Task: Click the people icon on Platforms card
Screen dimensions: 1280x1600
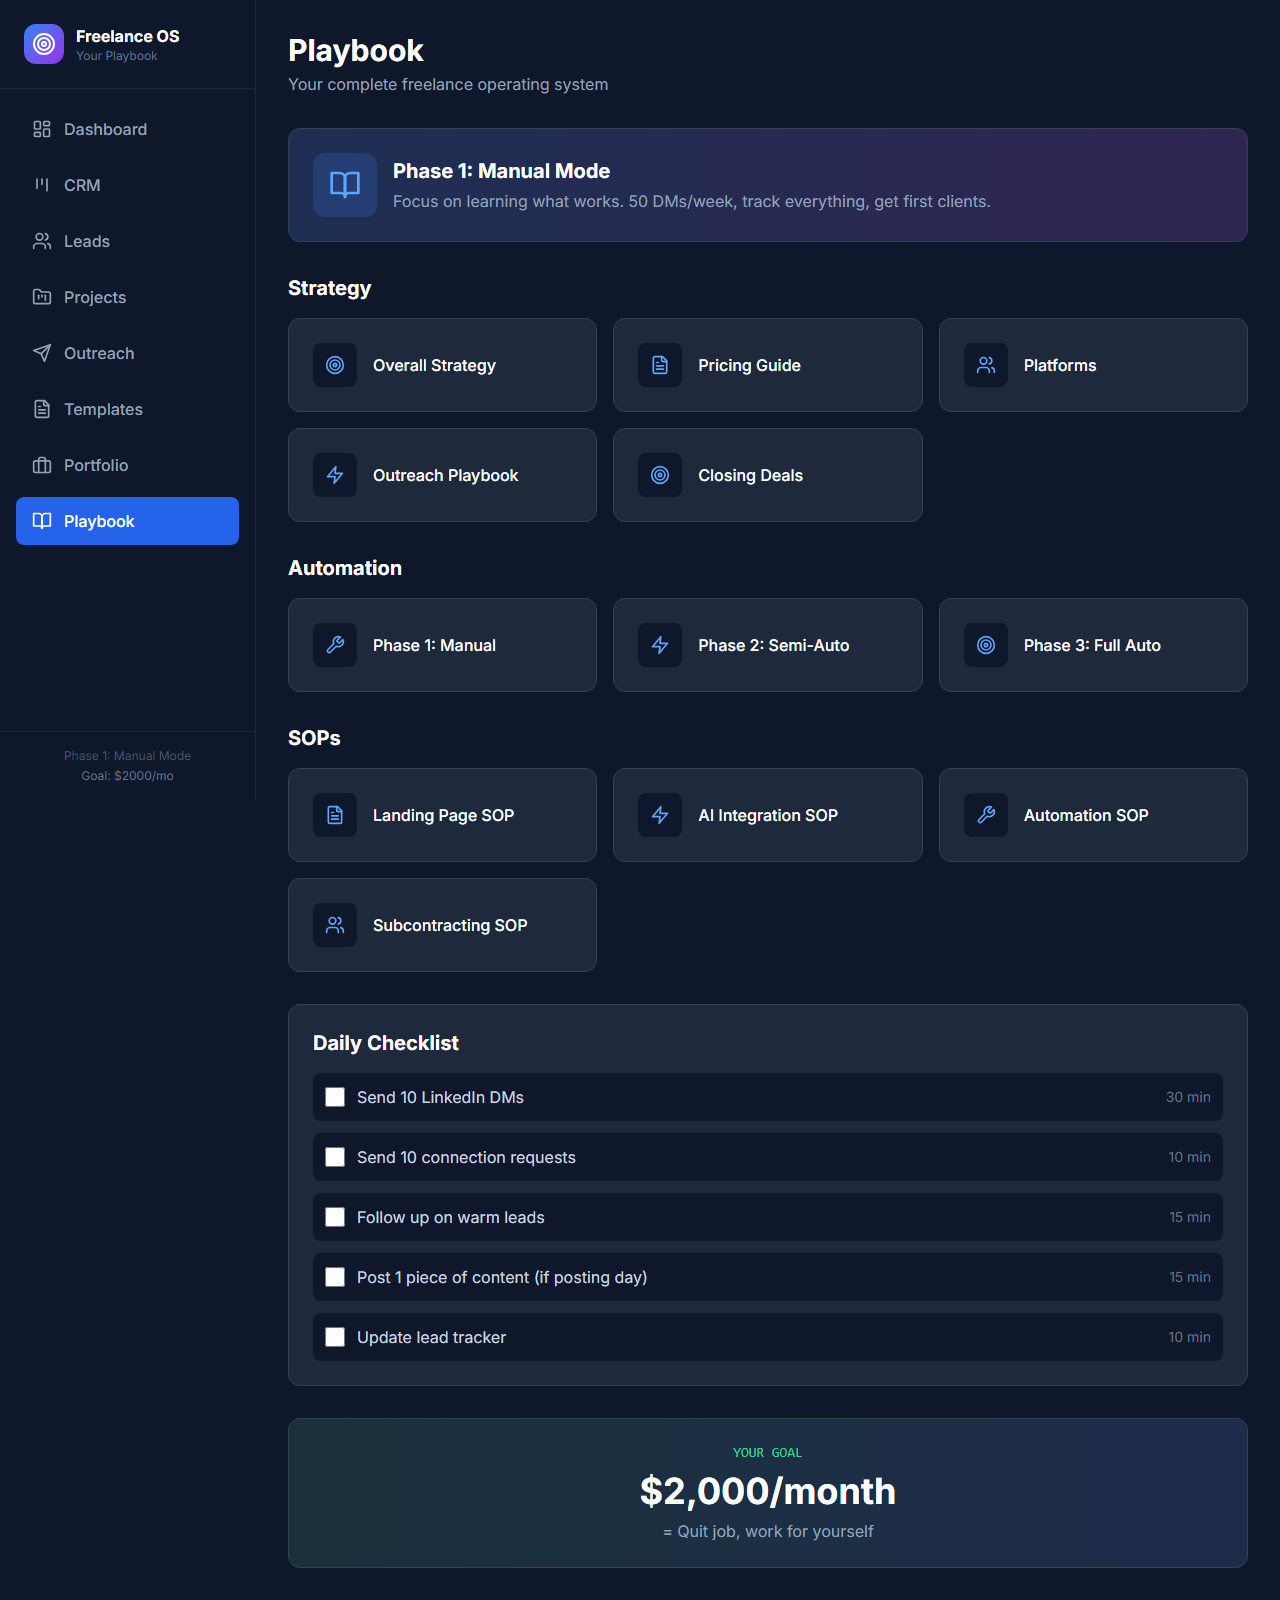Action: pos(986,365)
